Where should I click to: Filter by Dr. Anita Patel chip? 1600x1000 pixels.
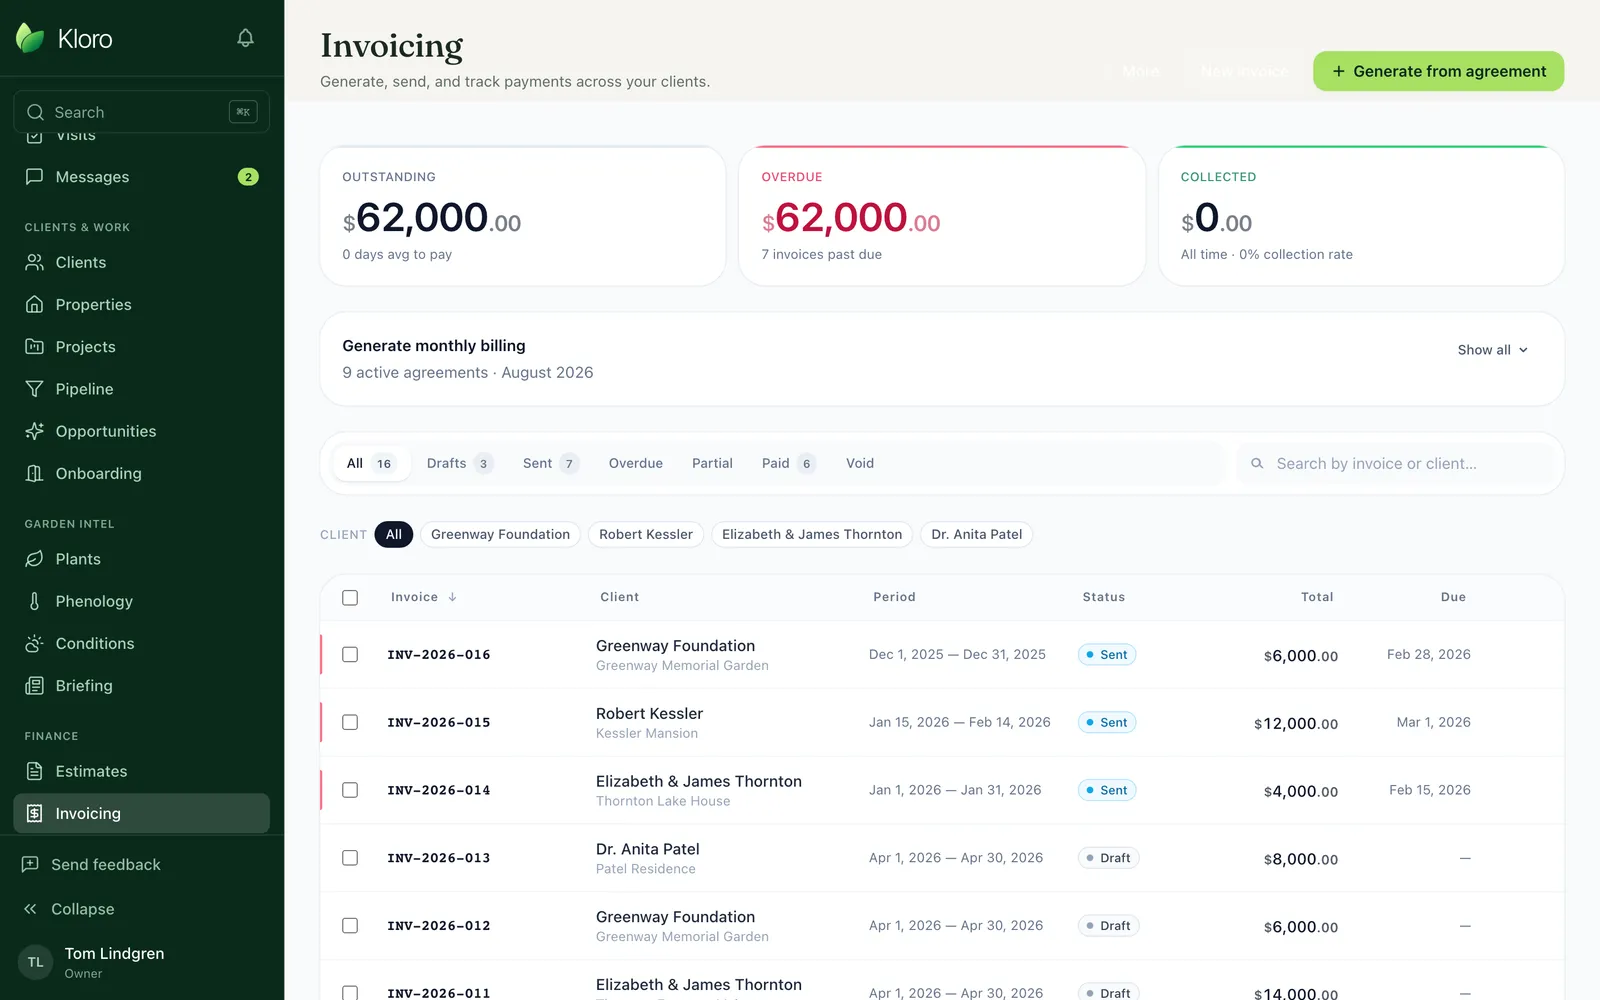(x=977, y=534)
